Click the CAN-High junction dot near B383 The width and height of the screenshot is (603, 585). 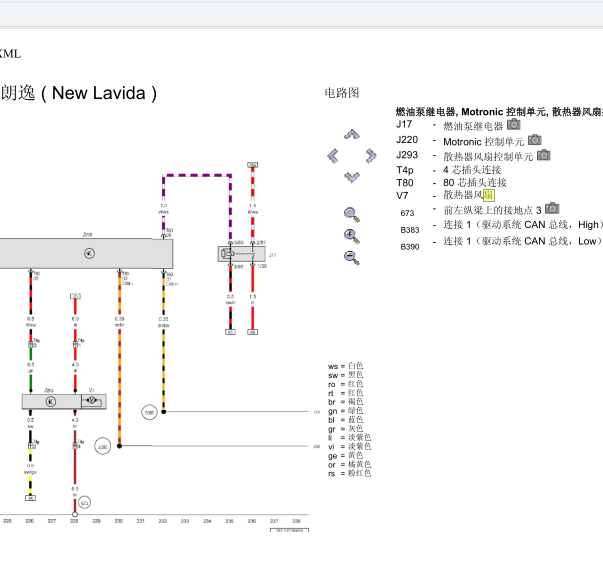[163, 412]
